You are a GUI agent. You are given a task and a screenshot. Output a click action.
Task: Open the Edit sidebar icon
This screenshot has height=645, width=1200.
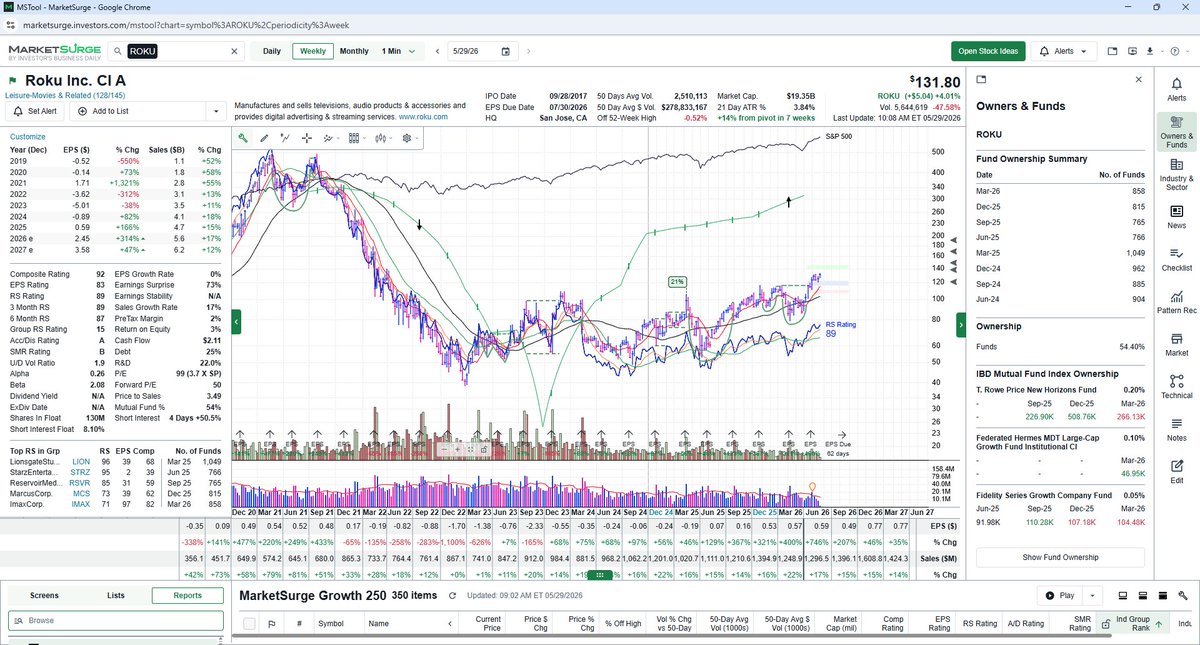tap(1177, 471)
